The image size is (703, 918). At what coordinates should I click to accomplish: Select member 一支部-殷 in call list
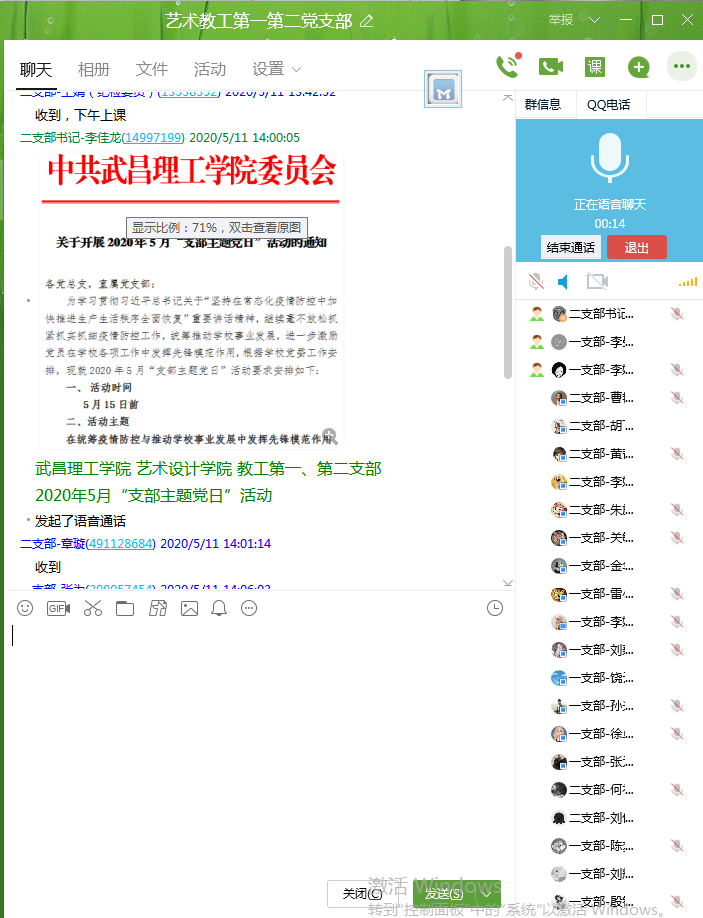coord(609,902)
